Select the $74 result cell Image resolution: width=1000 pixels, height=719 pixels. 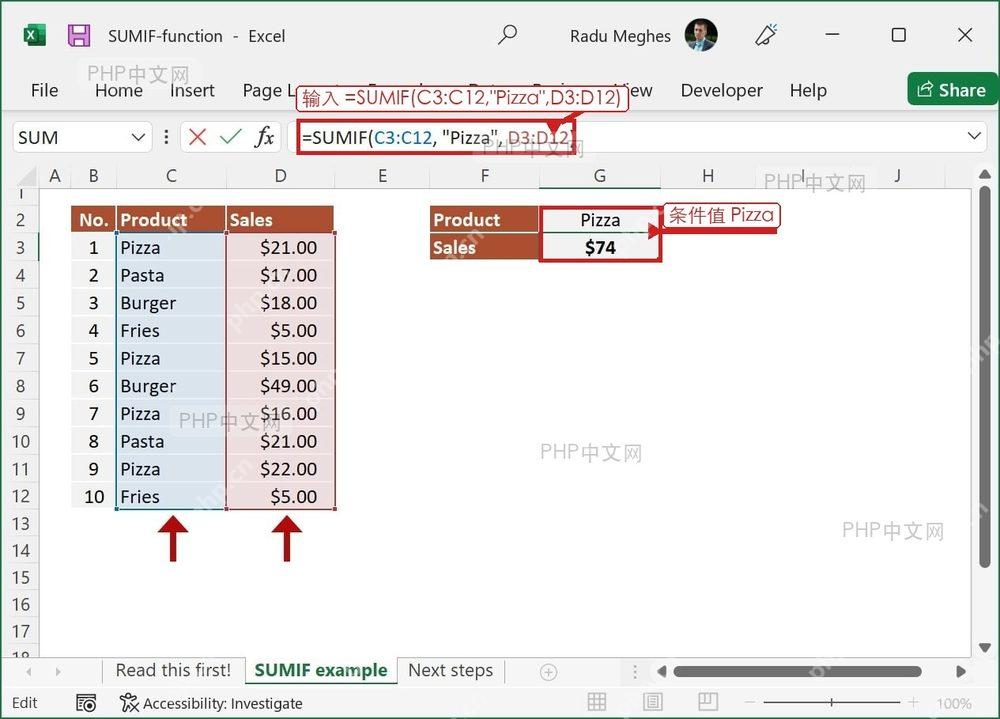[599, 248]
